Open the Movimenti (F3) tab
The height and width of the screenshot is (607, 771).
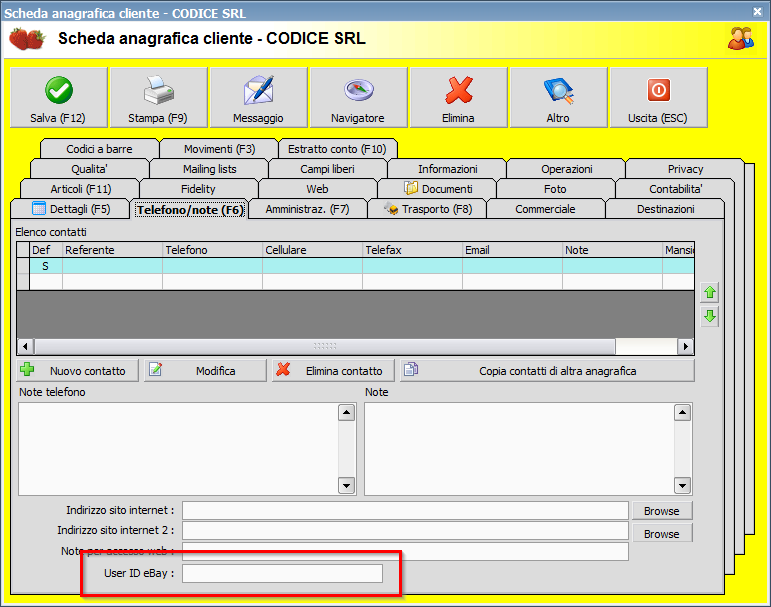pyautogui.click(x=219, y=149)
